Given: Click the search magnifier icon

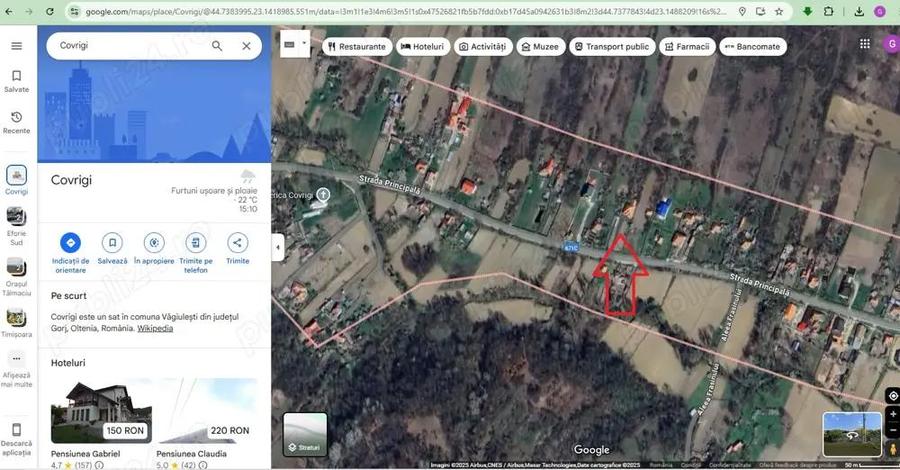Looking at the screenshot, I should (x=217, y=46).
